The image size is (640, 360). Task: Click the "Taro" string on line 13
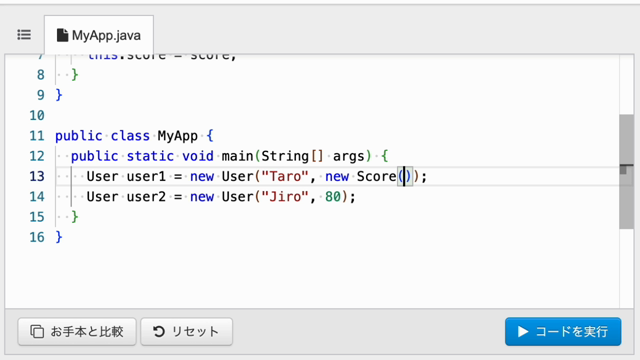[x=285, y=176]
